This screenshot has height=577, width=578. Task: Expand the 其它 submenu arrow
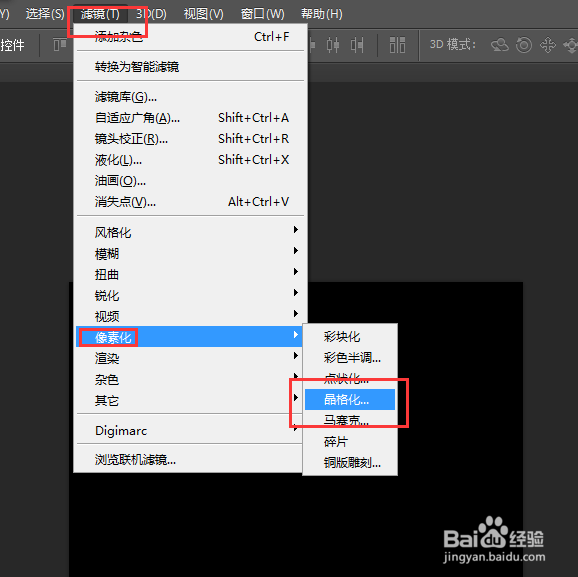pos(296,398)
